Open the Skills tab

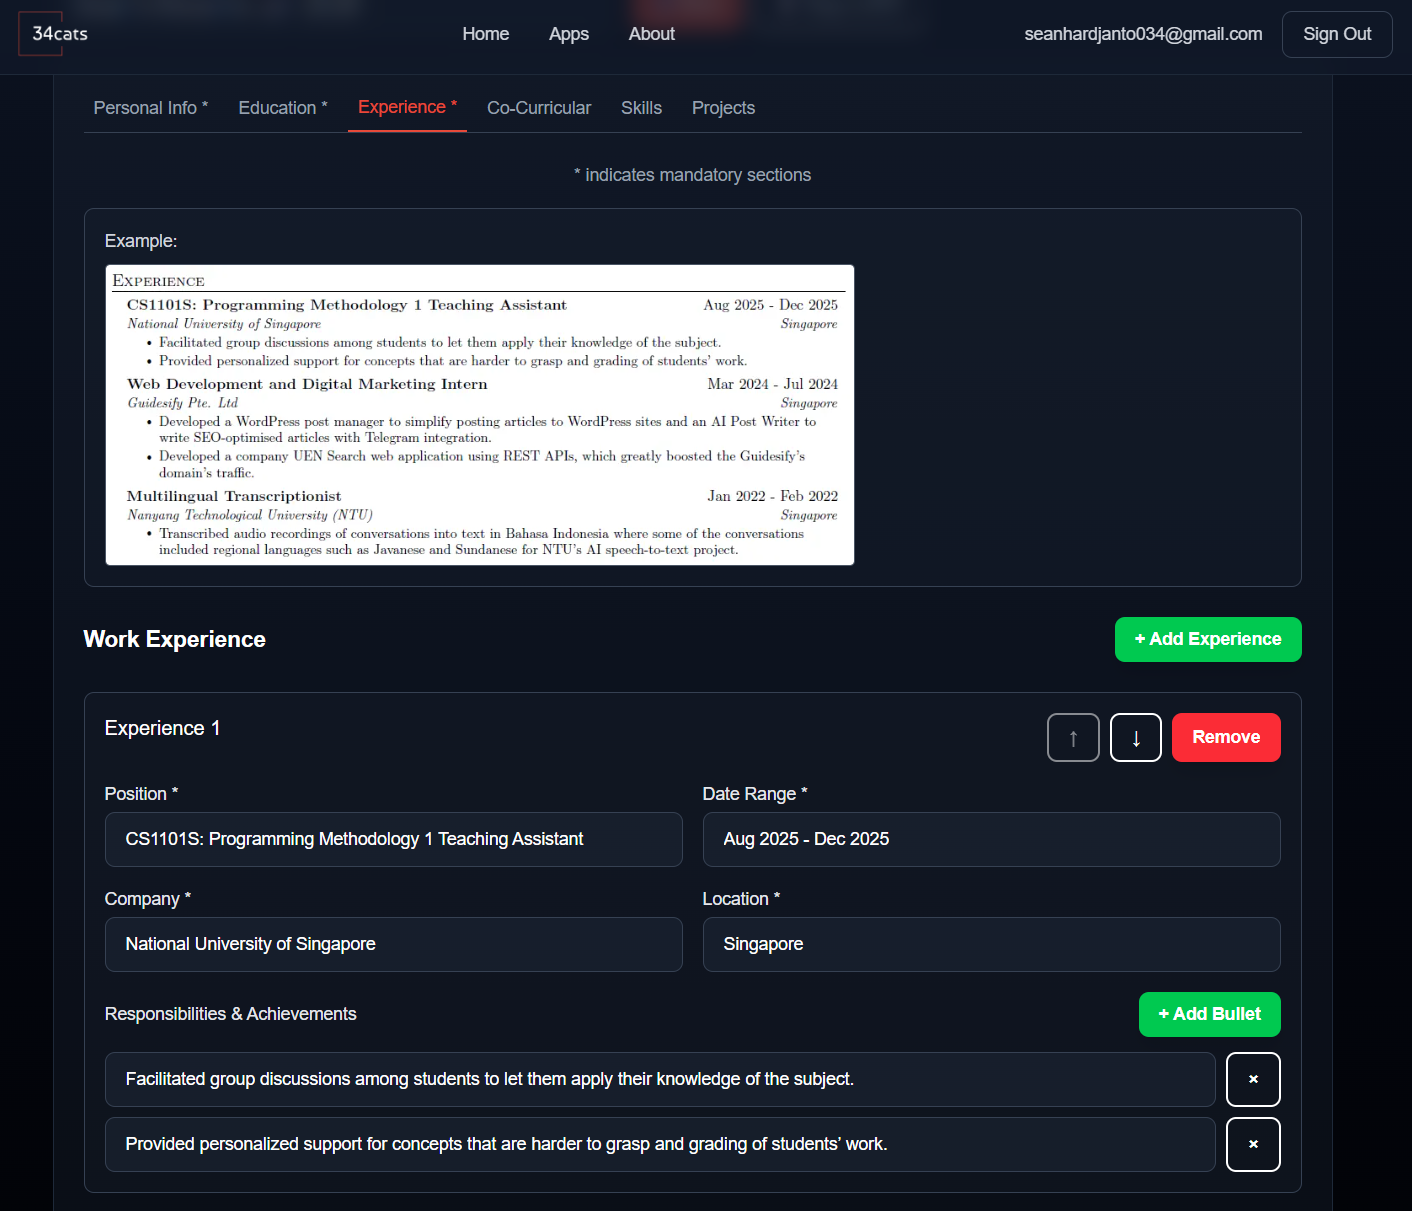click(641, 108)
